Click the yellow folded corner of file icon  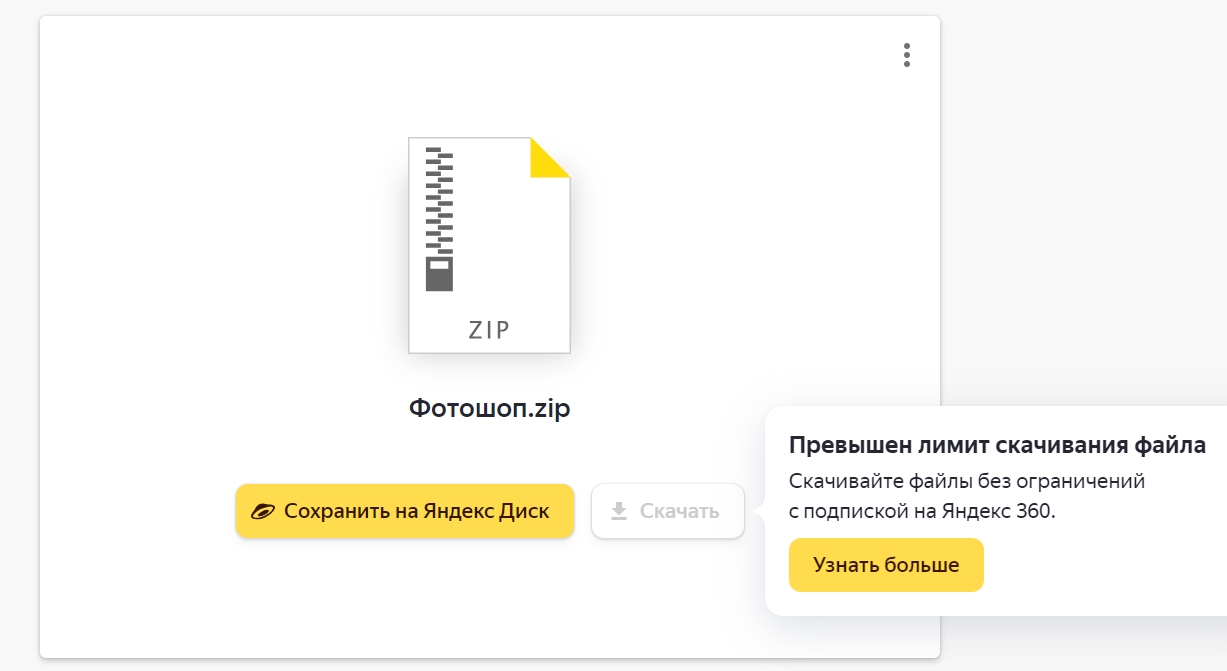point(548,157)
